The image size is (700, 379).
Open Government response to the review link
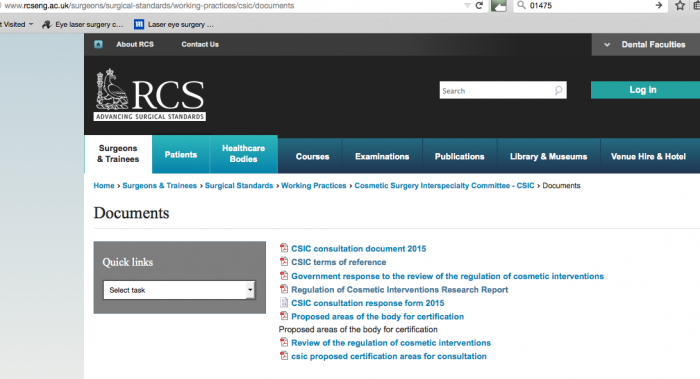point(447,276)
